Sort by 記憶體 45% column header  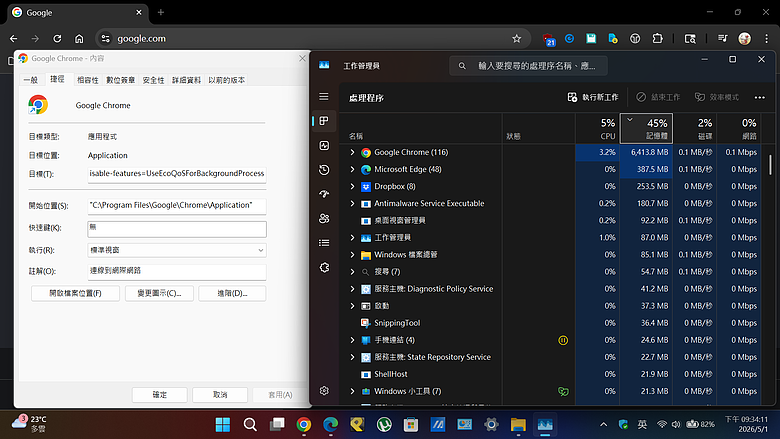(x=646, y=128)
